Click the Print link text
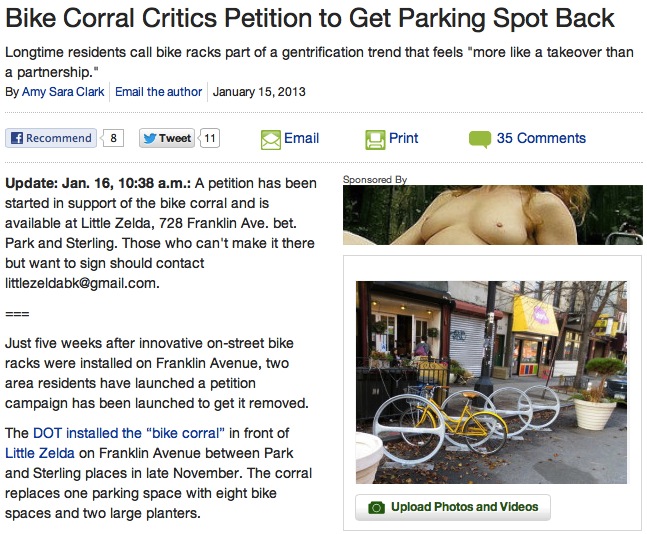Screen dimensions: 647x534 click(403, 138)
